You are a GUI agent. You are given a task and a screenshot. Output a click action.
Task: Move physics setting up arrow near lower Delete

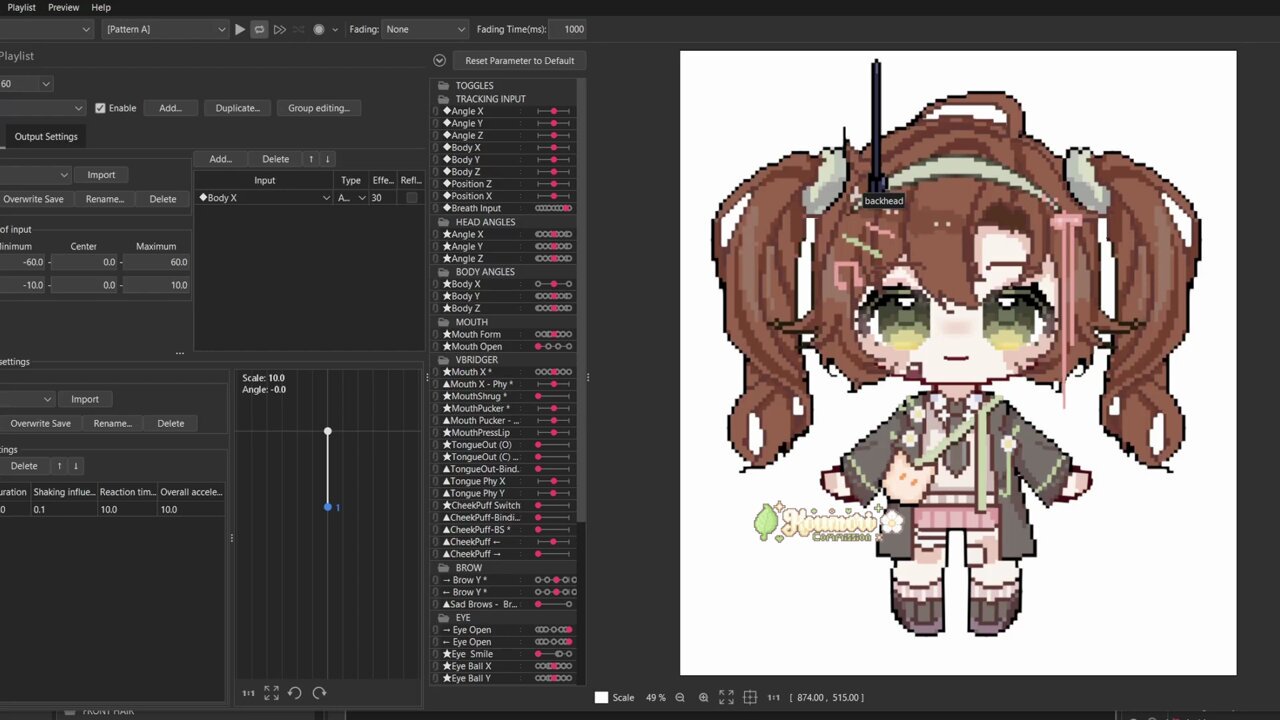59,466
